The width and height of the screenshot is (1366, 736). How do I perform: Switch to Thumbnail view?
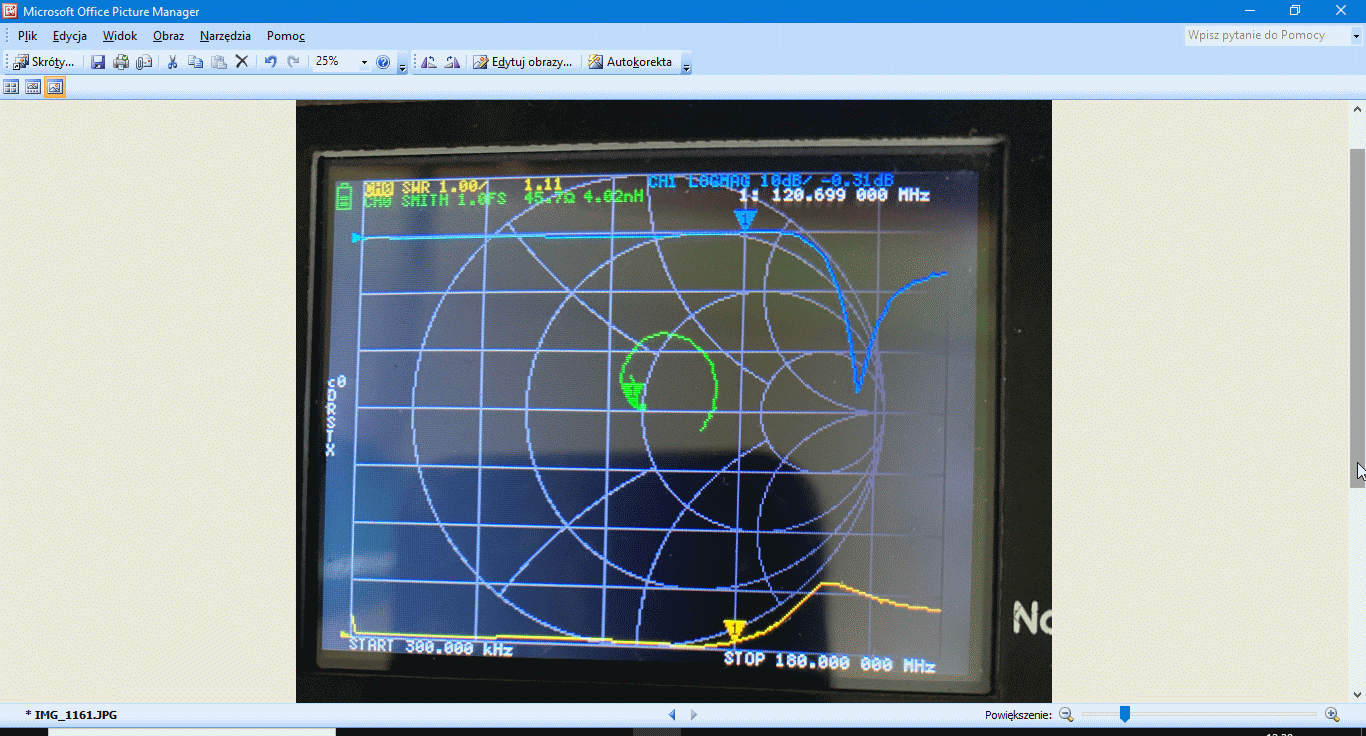click(11, 87)
